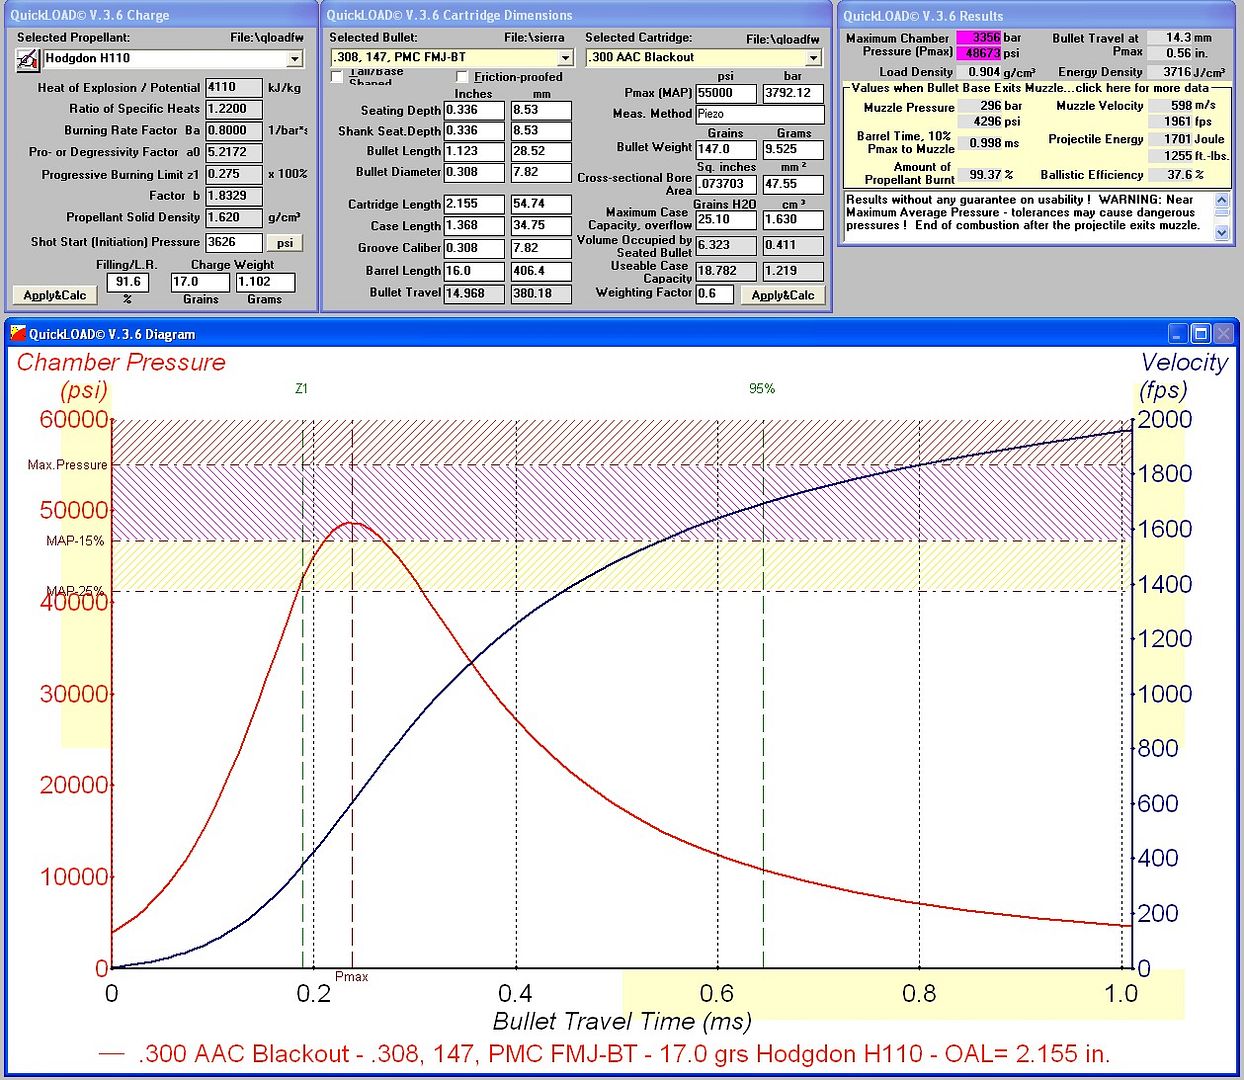The image size is (1244, 1080).
Task: Click the Barrel Length inches input field
Action: click(474, 271)
